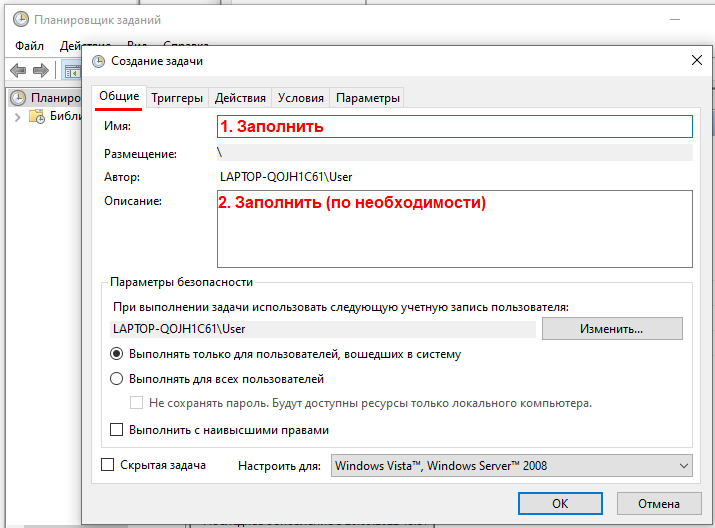This screenshot has width=715, height=528.
Task: Open the Действия tab
Action: (x=240, y=98)
